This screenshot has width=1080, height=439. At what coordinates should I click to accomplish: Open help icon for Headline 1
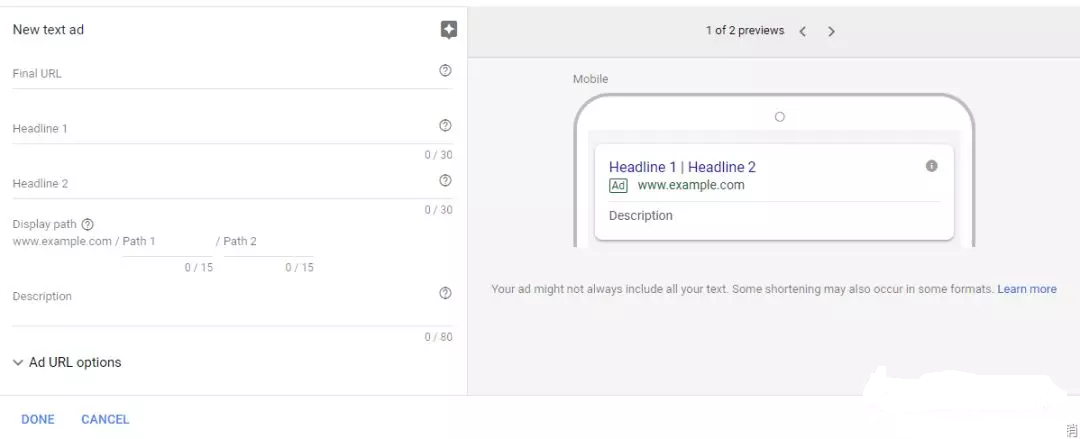[445, 126]
